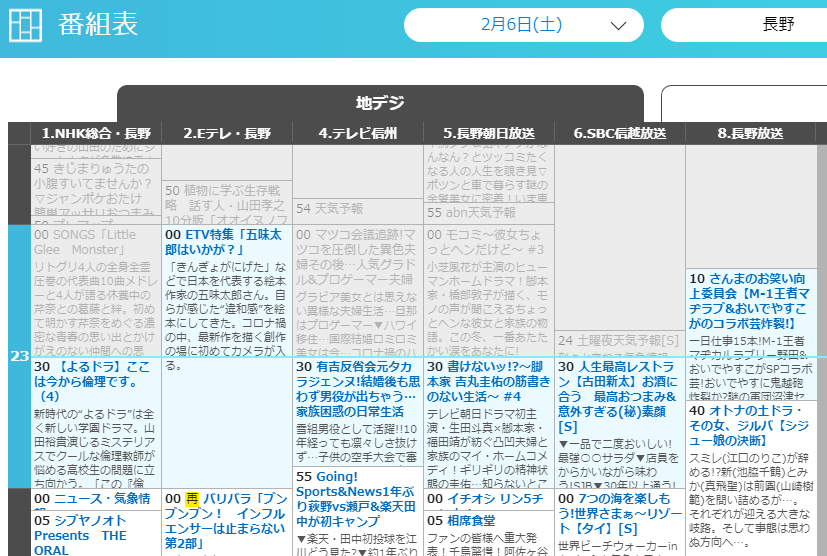Click the 4.テレビ信州 channel header

click(358, 133)
